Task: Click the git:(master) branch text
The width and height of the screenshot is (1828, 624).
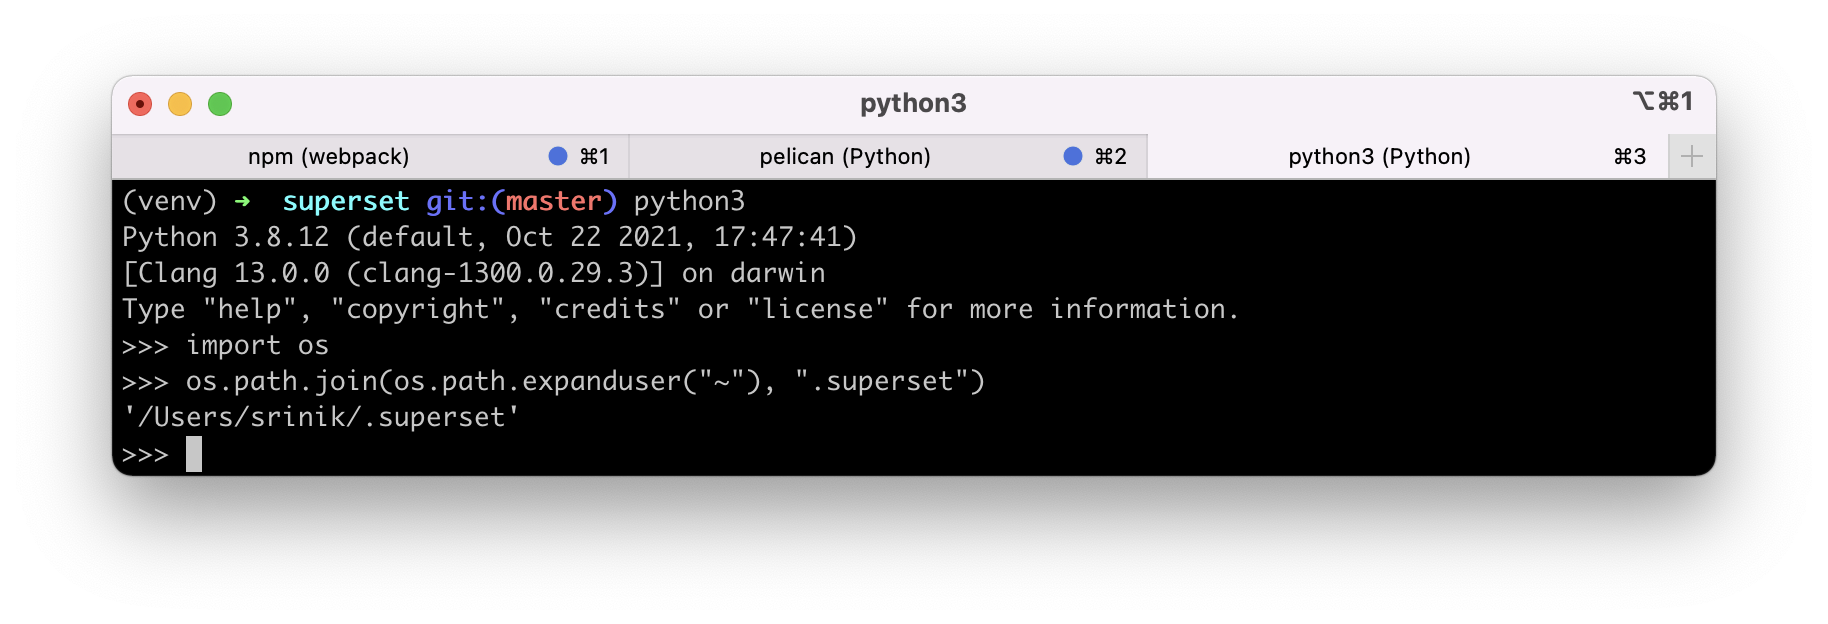Action: point(522,201)
